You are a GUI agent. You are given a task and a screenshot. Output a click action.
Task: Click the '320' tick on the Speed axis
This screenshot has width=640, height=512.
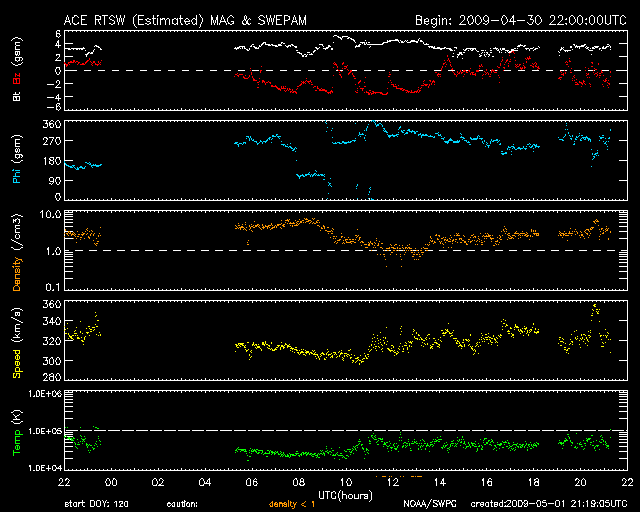tap(52, 341)
